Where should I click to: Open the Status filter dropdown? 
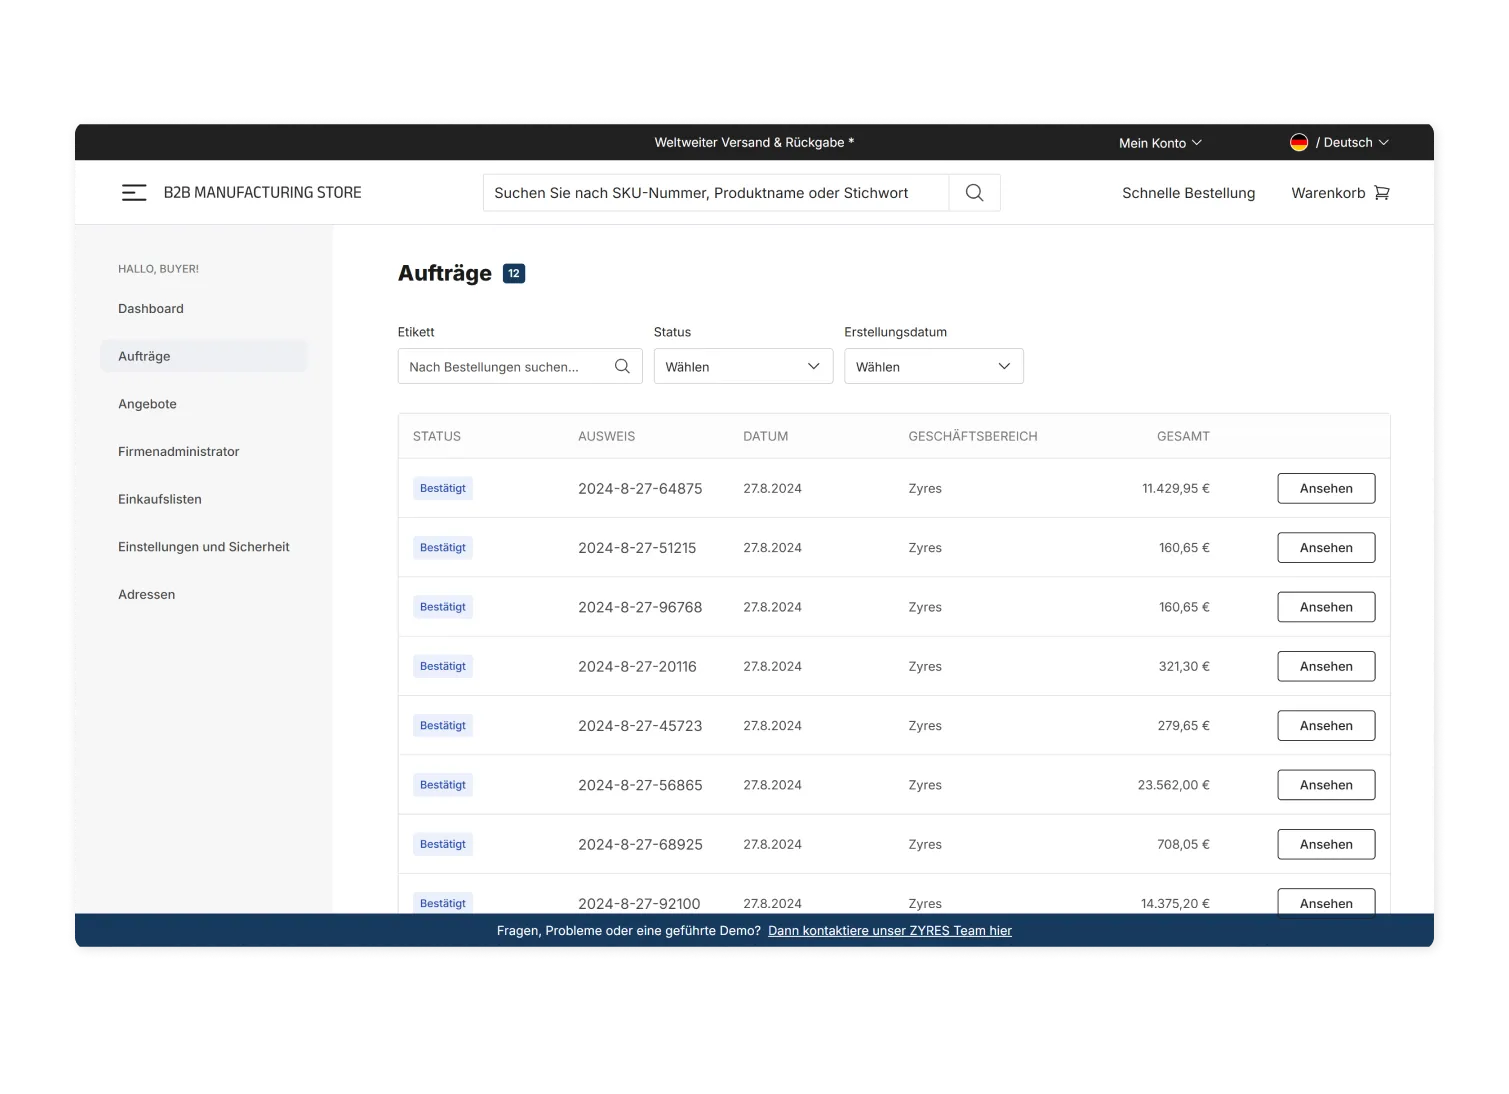point(743,367)
